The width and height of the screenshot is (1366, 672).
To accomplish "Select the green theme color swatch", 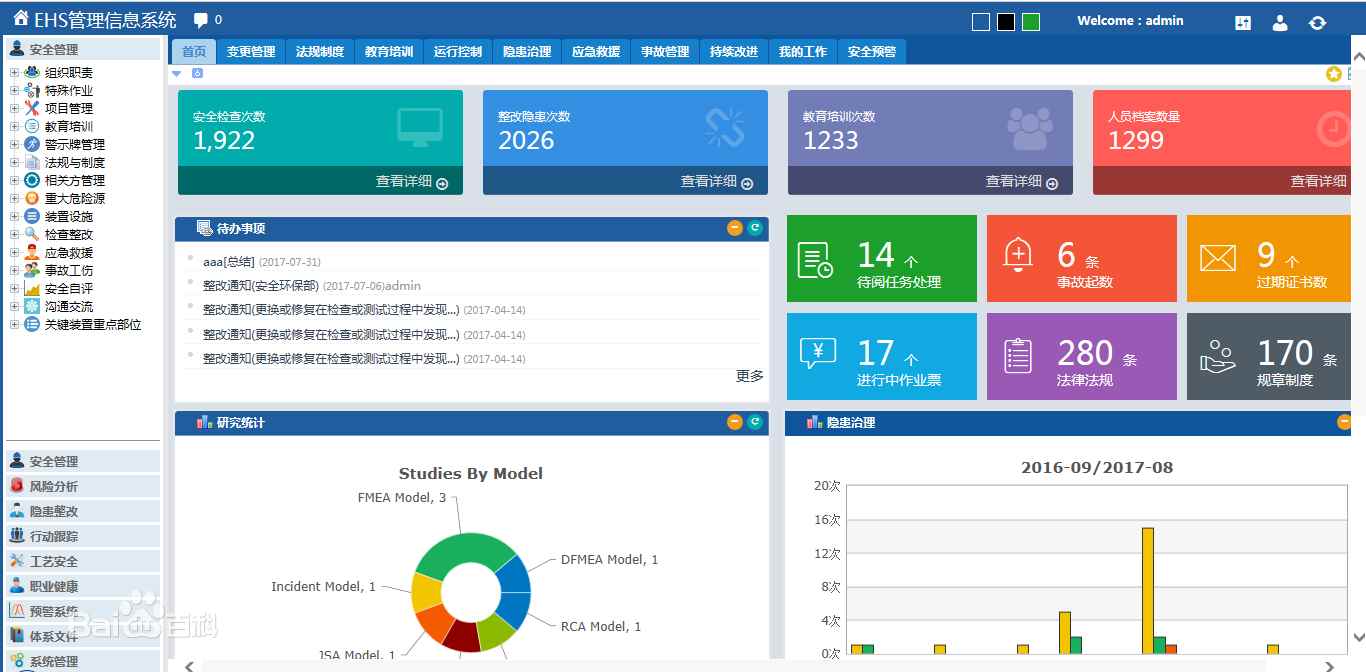I will (x=1031, y=22).
